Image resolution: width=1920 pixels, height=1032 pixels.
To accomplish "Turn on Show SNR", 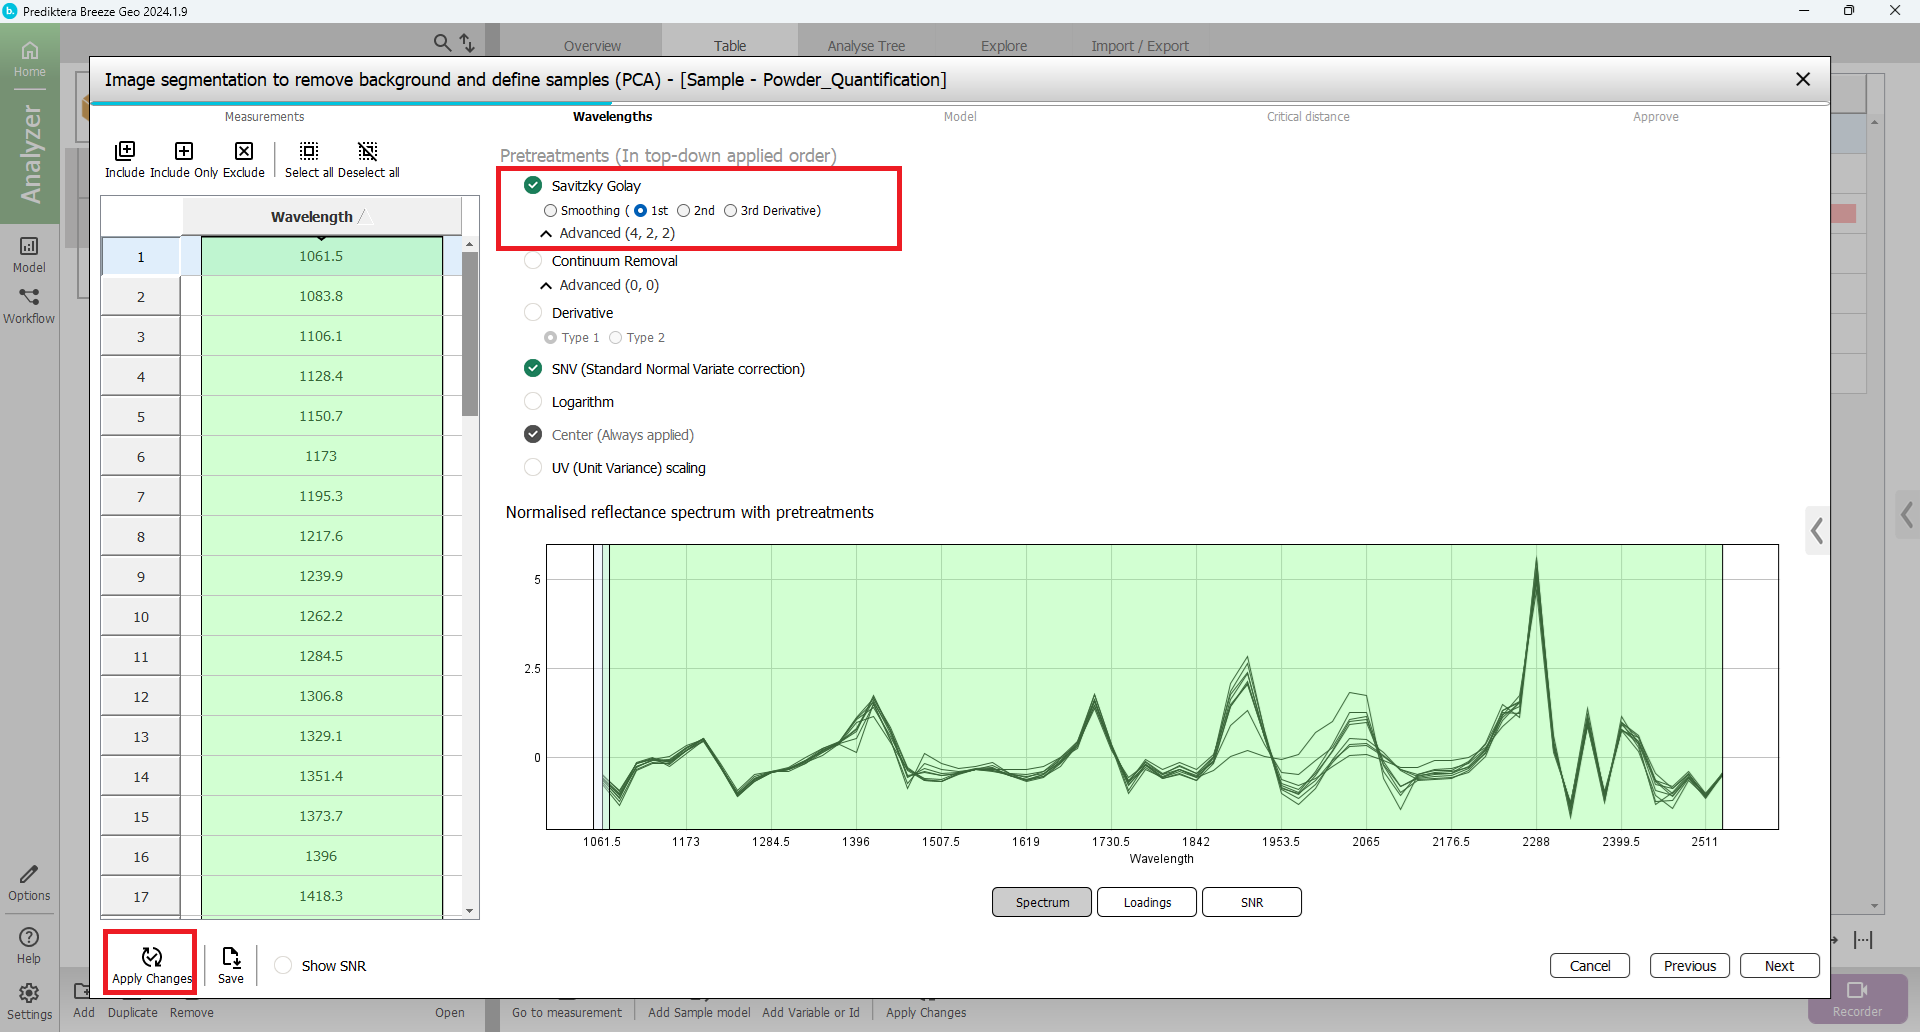I will click(284, 966).
